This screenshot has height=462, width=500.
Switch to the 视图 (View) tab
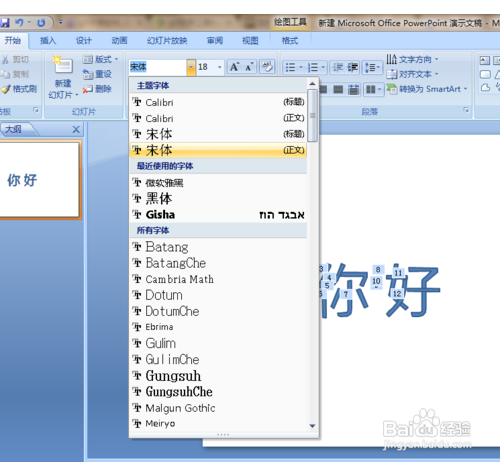click(250, 41)
